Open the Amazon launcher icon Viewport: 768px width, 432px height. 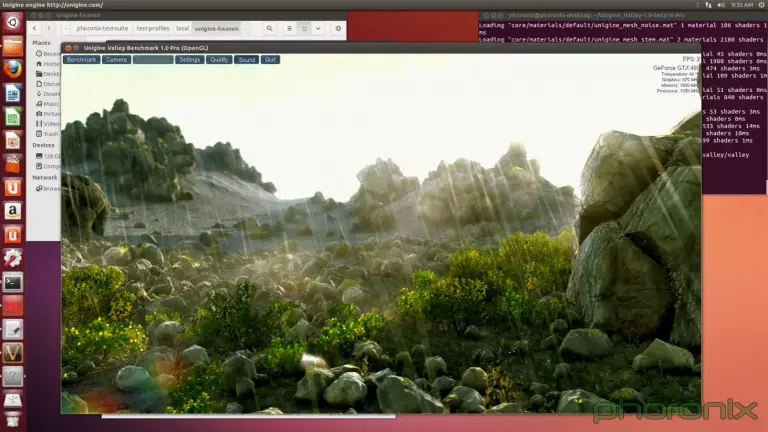click(13, 211)
